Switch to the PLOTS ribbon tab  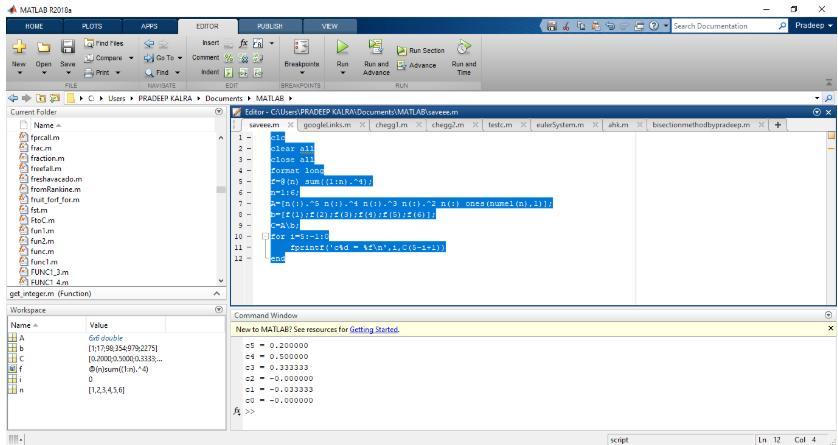click(92, 24)
